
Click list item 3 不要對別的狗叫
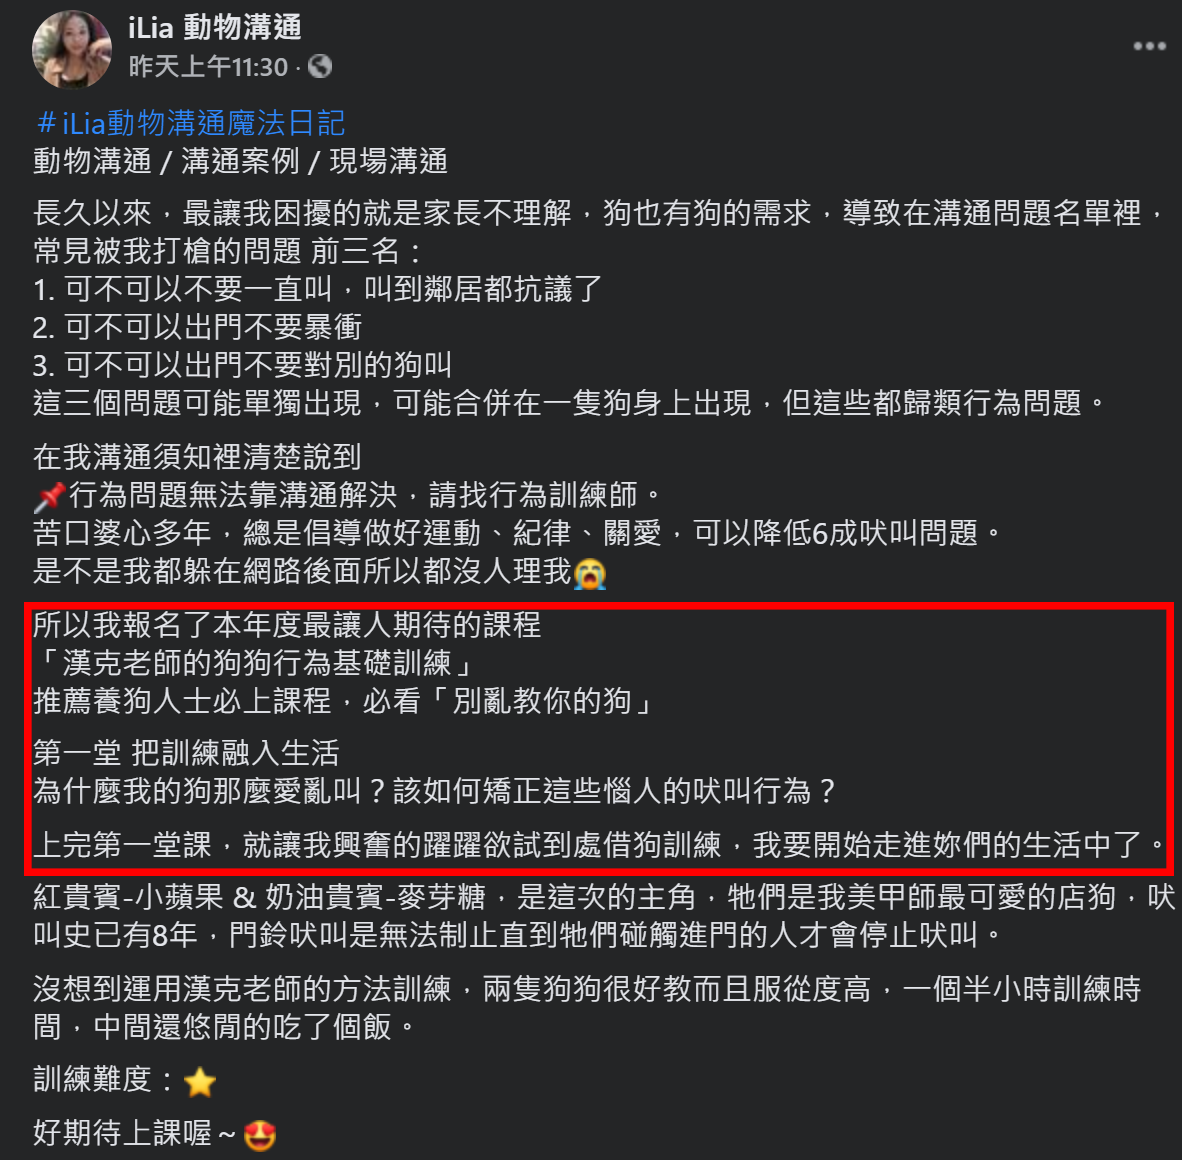pyautogui.click(x=243, y=366)
